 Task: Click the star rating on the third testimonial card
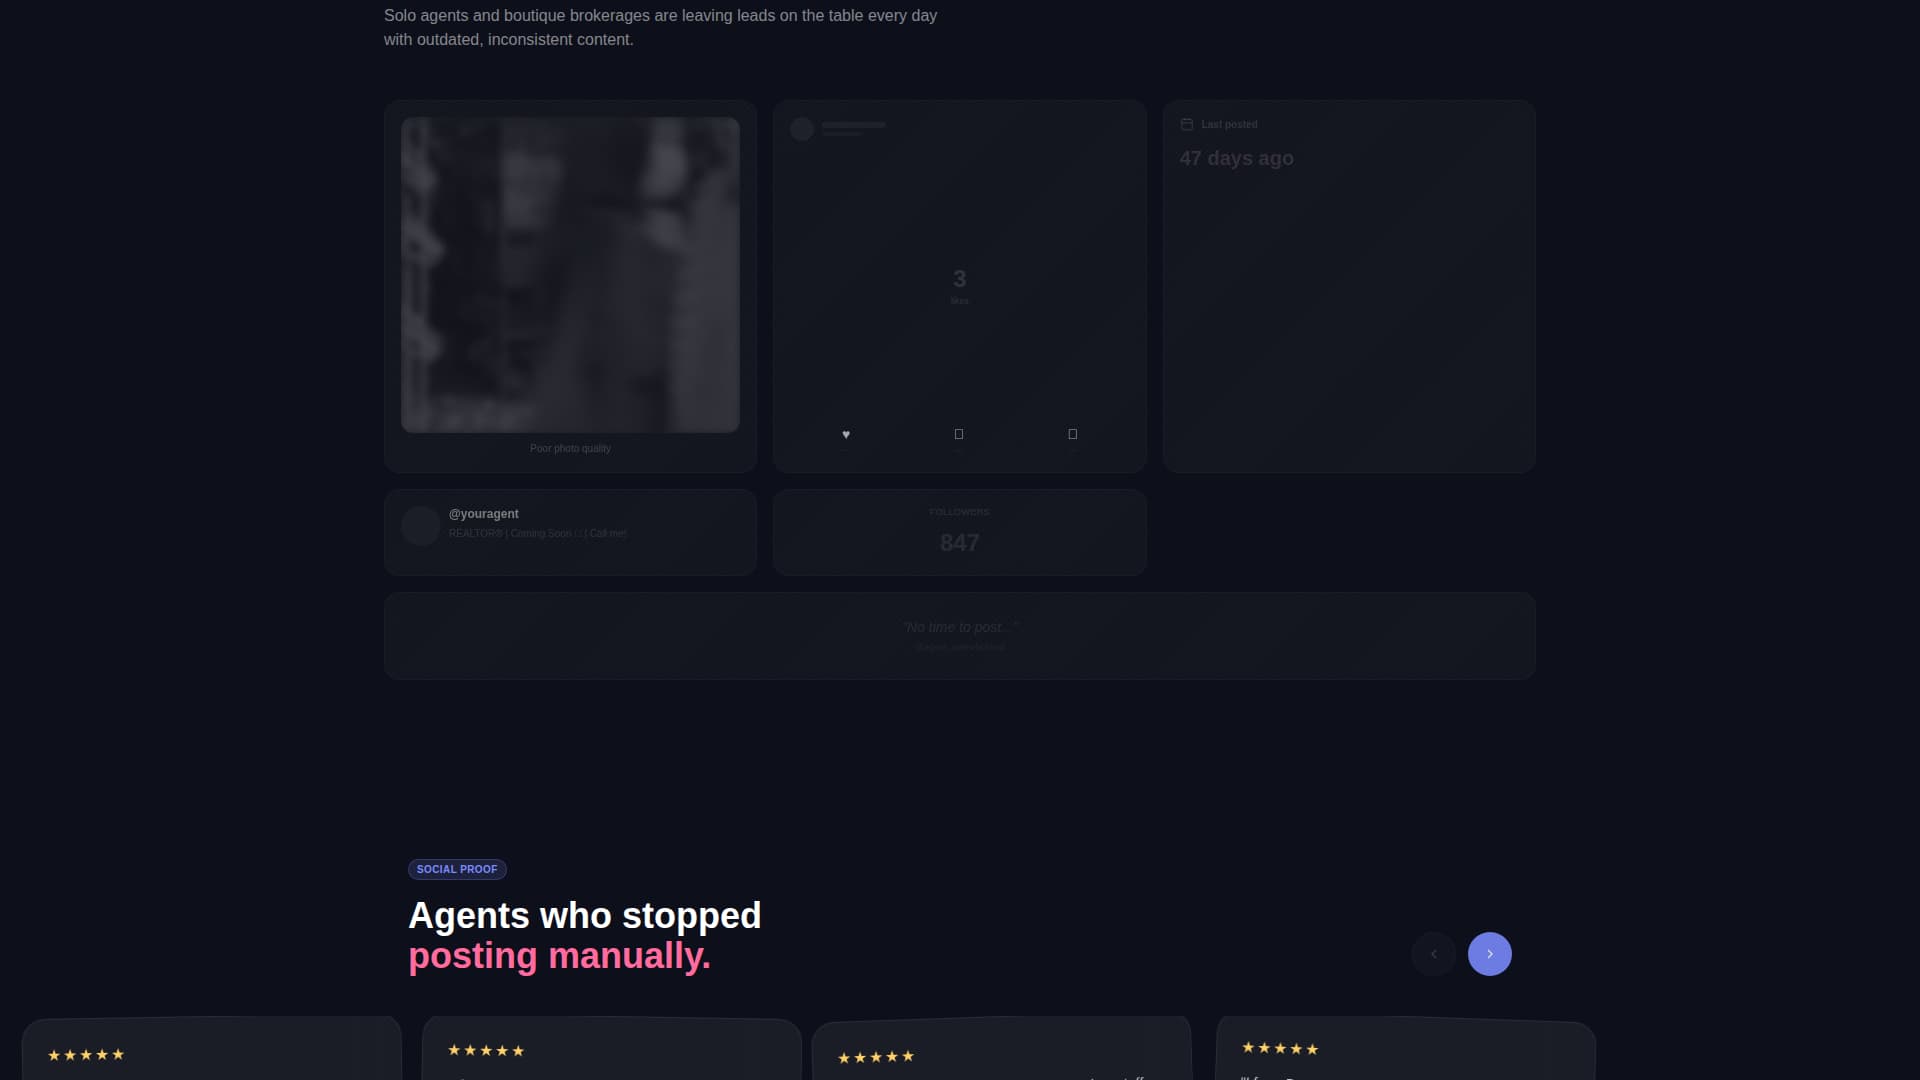pos(876,1057)
